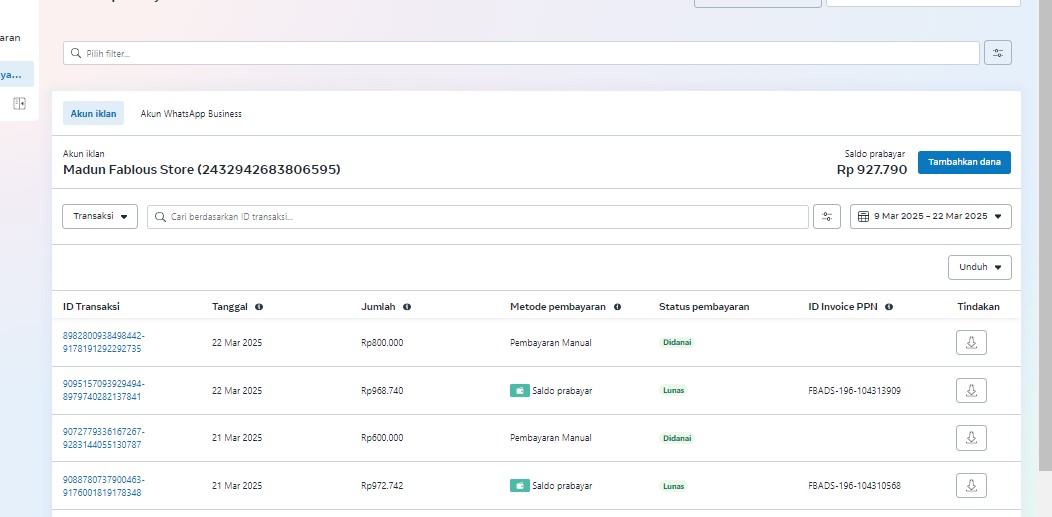The height and width of the screenshot is (517, 1052).
Task: Click info icon next to Jumlah header
Action: 407,307
